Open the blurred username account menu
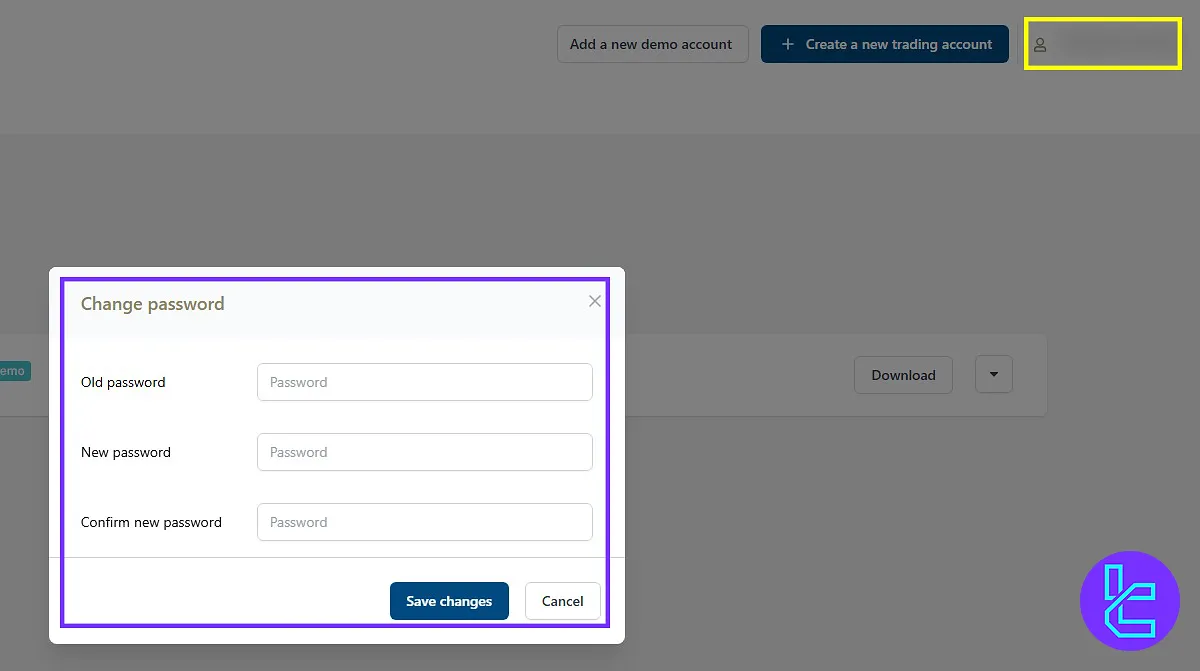This screenshot has height=671, width=1200. coord(1112,43)
